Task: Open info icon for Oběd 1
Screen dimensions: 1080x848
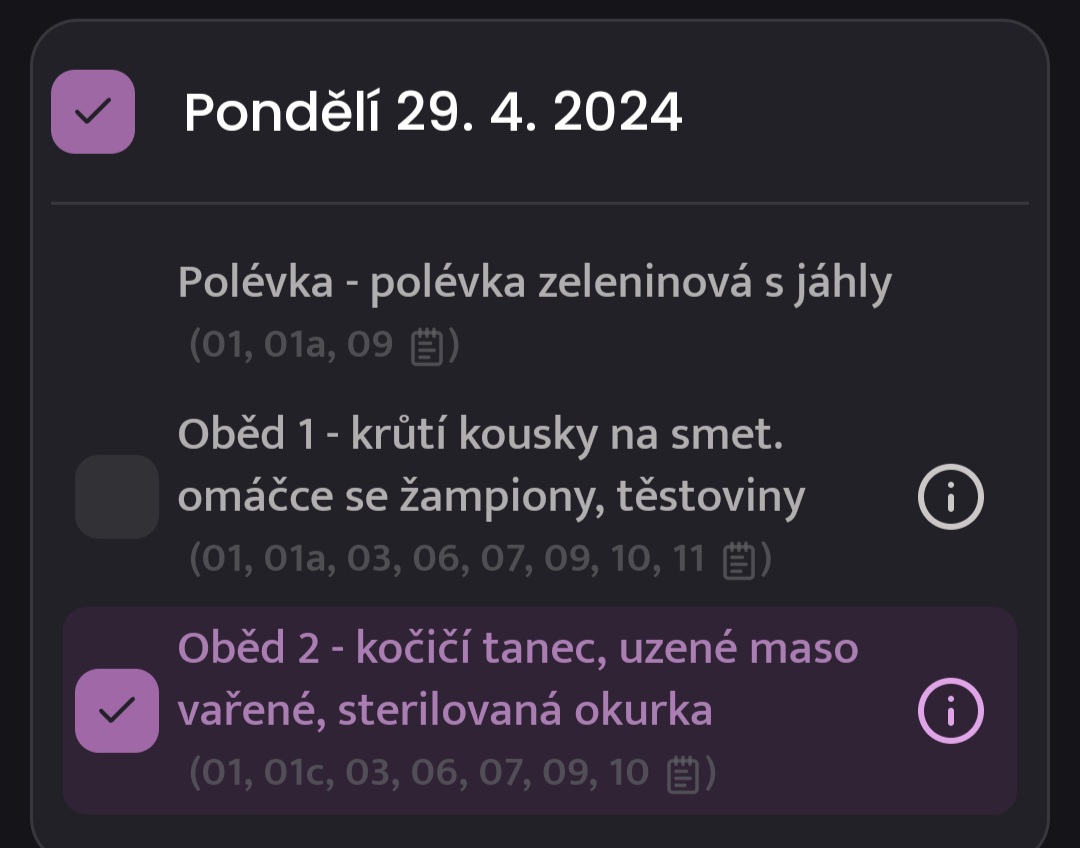Action: coord(951,497)
